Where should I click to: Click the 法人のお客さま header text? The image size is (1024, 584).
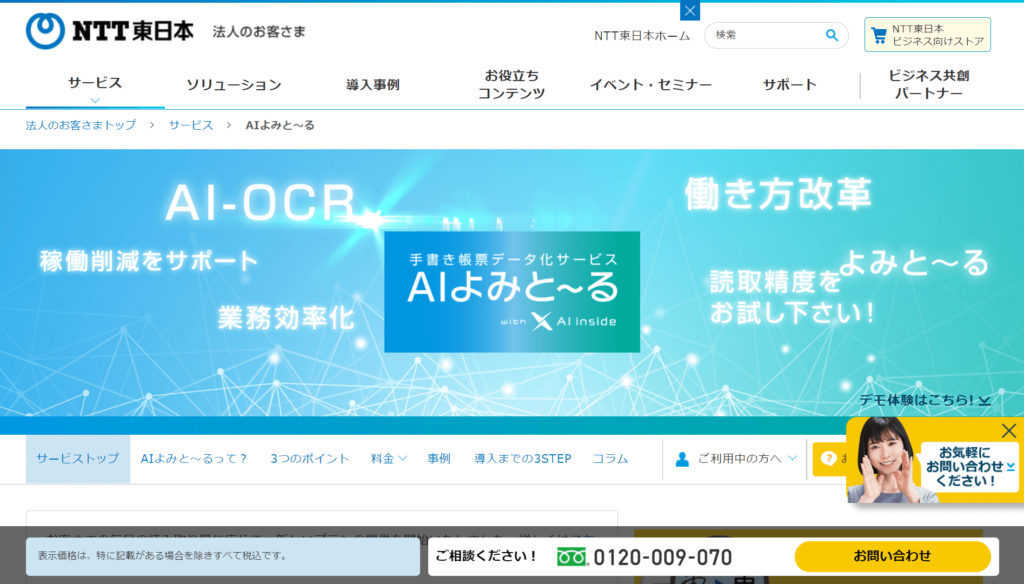259,31
